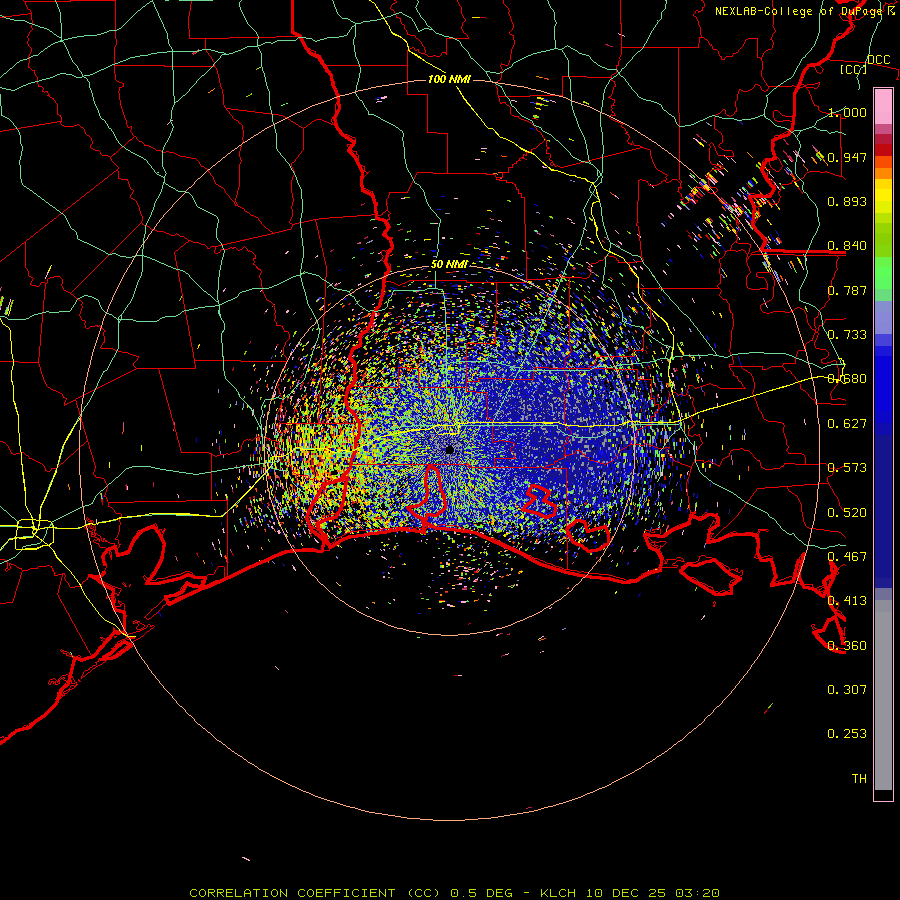Click the 0.627 scale value
Image resolution: width=900 pixels, height=900 pixels.
pos(847,424)
